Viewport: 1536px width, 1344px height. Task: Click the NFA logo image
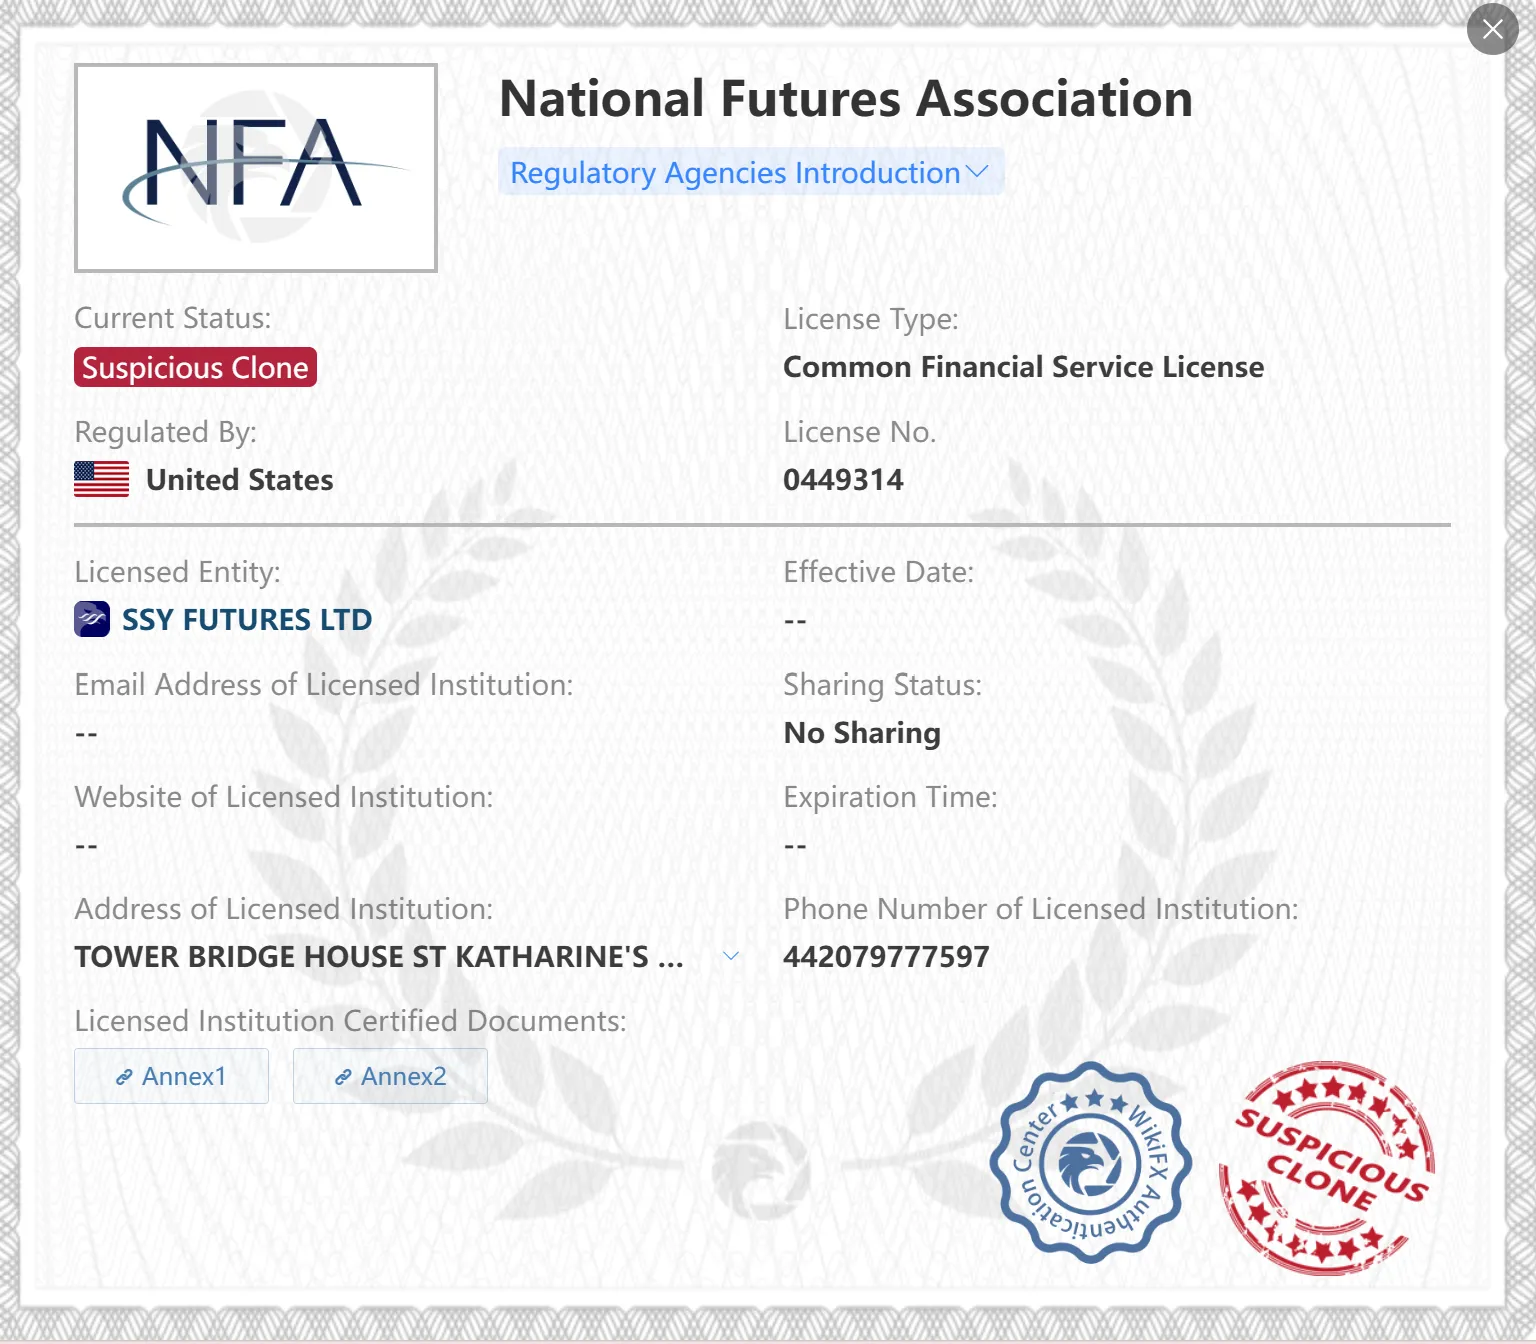tap(256, 167)
